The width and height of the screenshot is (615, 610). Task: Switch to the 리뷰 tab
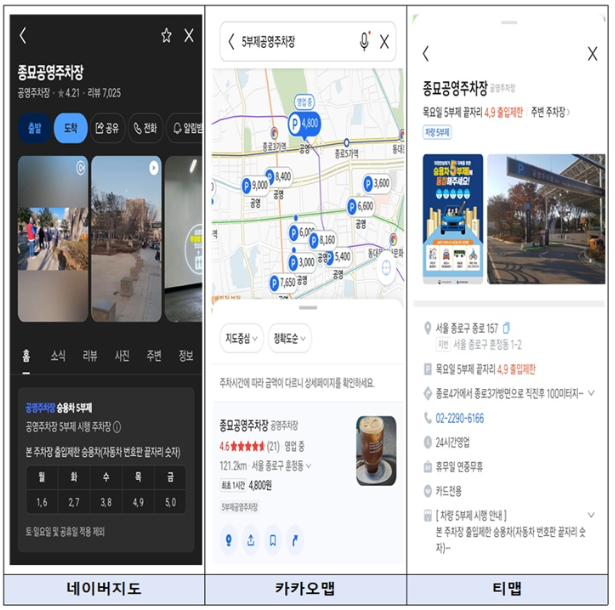click(89, 355)
